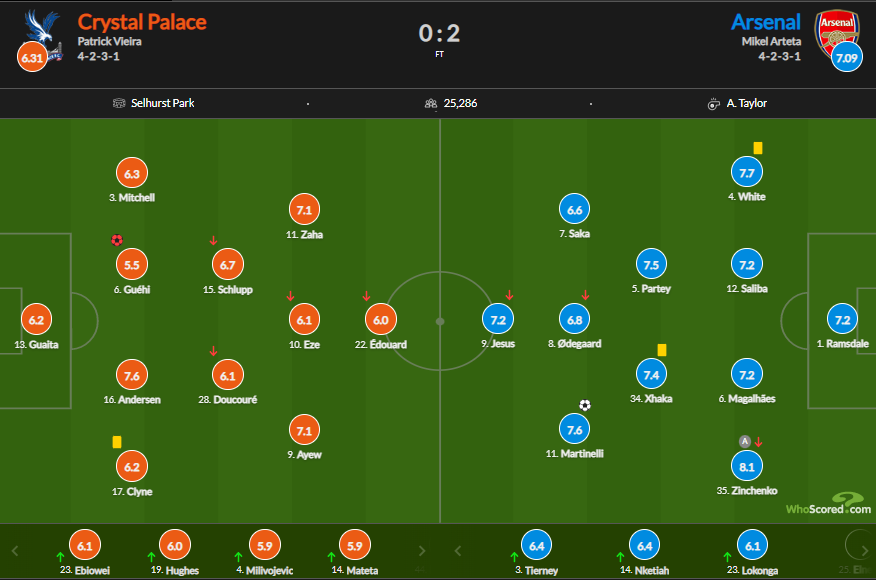The width and height of the screenshot is (876, 580).
Task: Click the Crystal Palace club crest
Action: pyautogui.click(x=43, y=27)
